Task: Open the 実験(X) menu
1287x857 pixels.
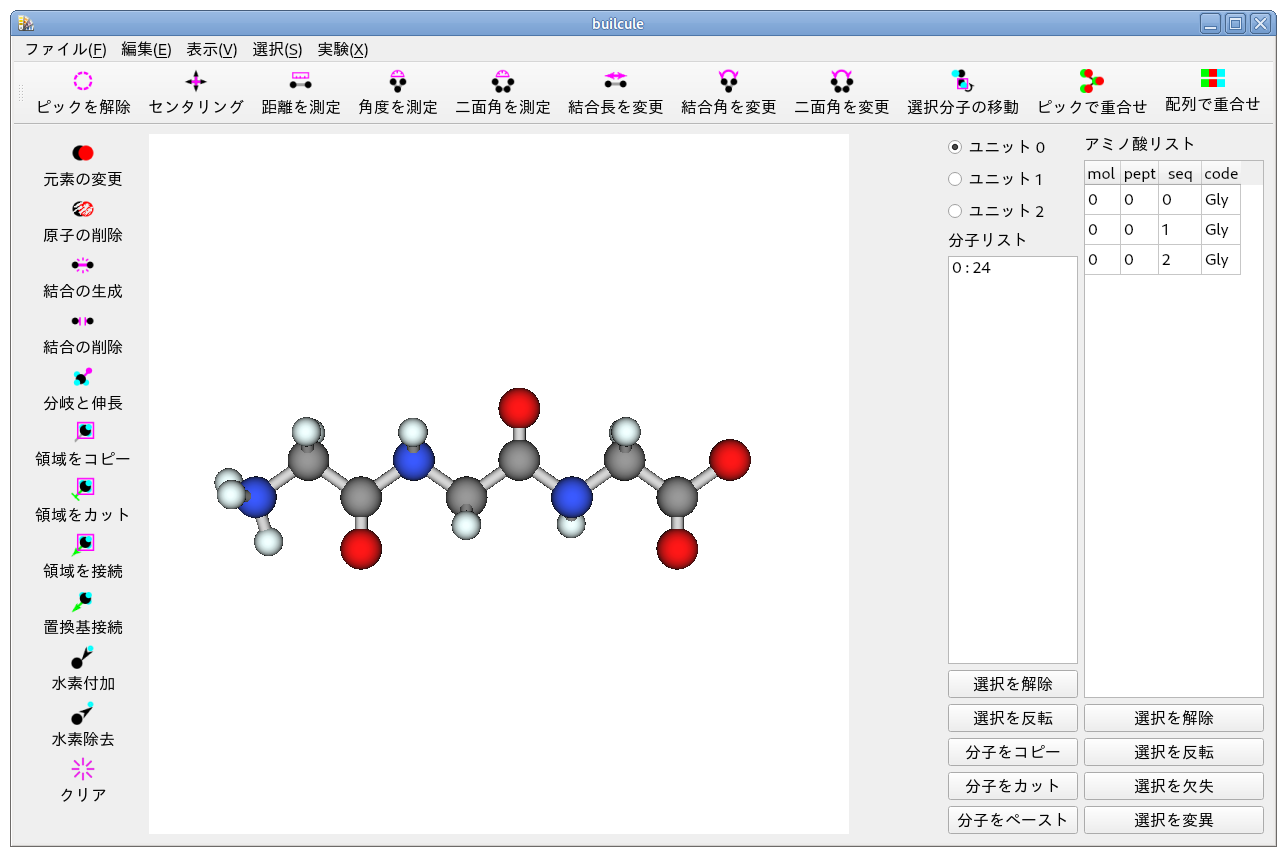Action: pos(342,49)
